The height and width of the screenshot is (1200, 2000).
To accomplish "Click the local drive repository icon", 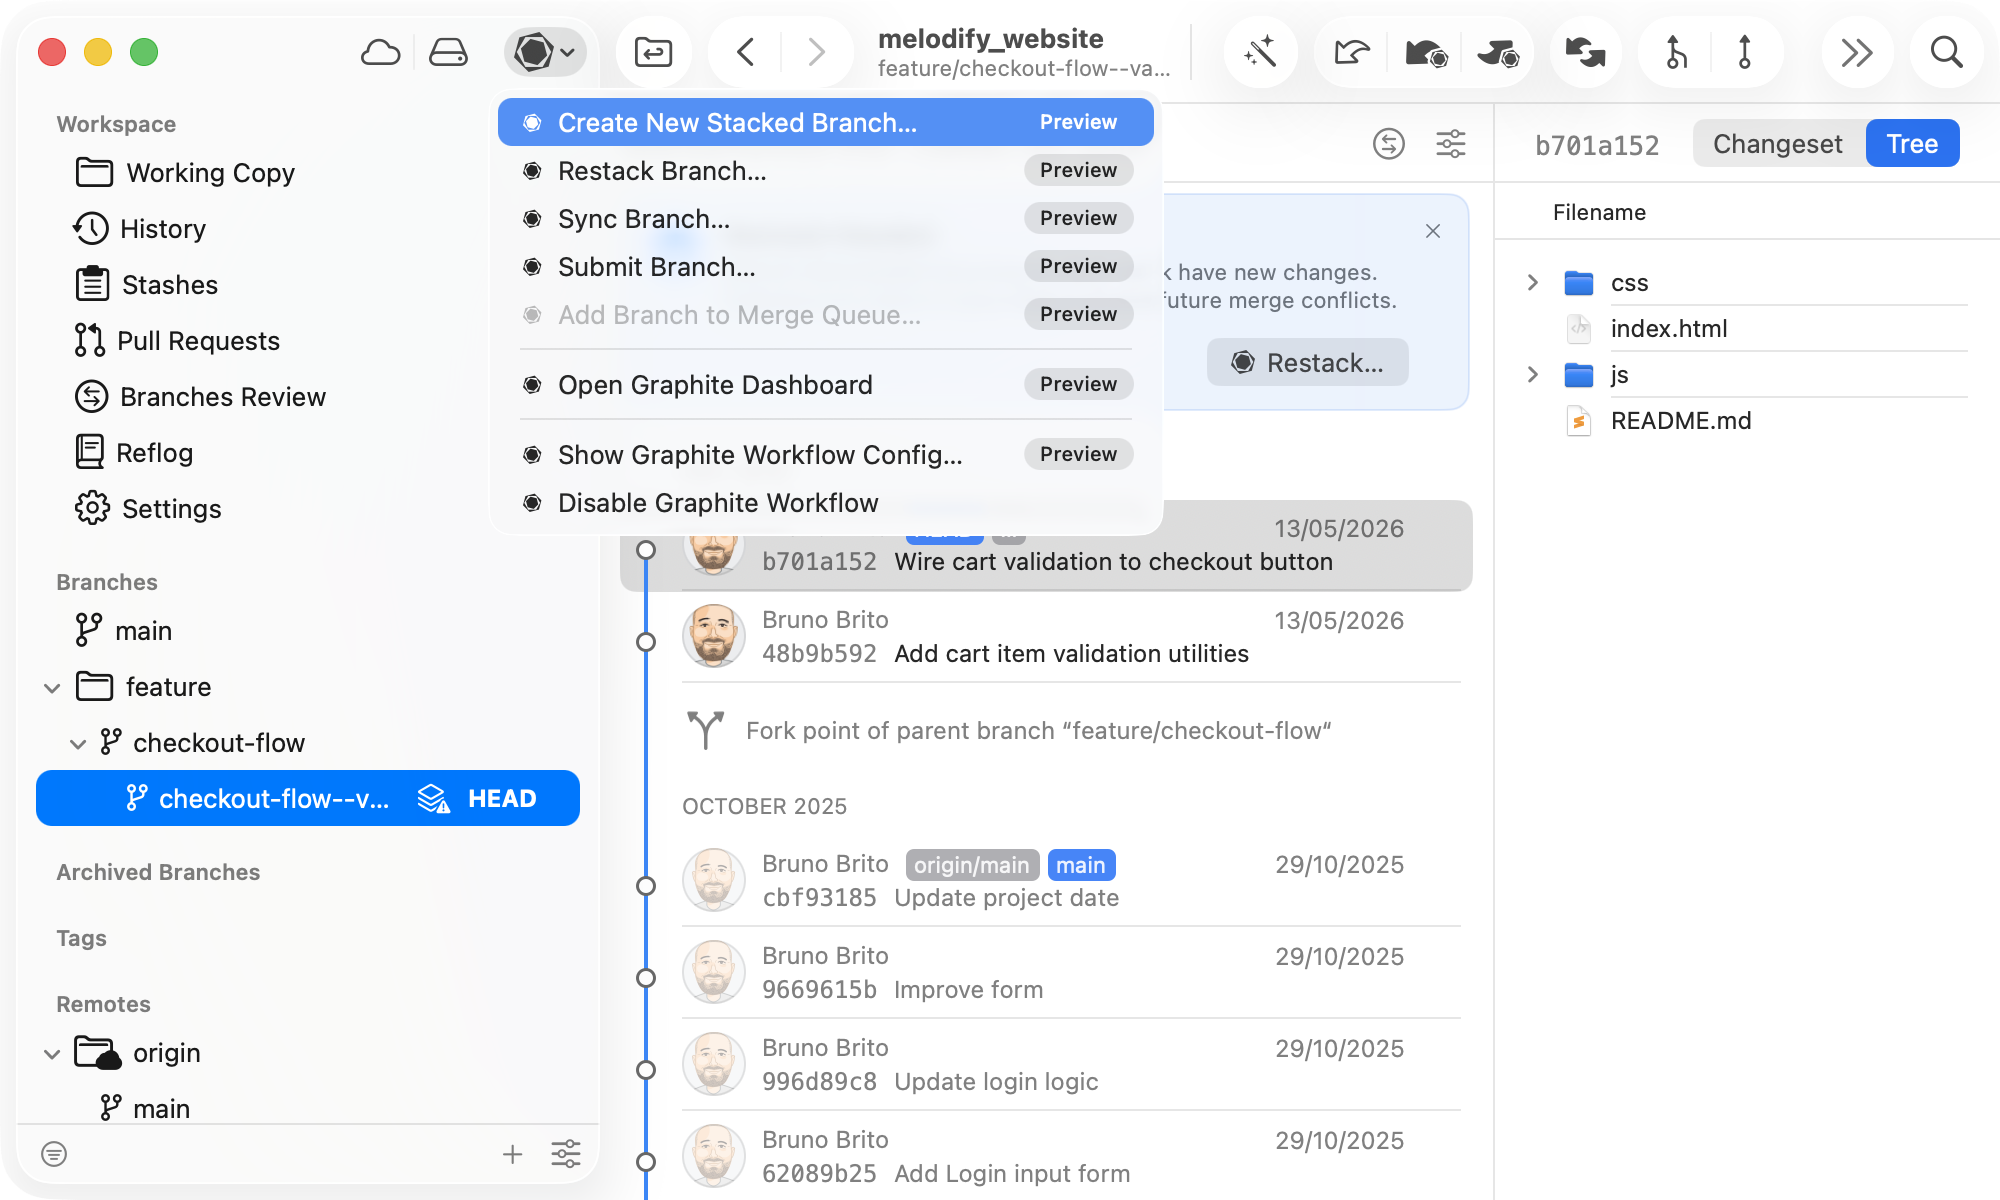I will [448, 52].
